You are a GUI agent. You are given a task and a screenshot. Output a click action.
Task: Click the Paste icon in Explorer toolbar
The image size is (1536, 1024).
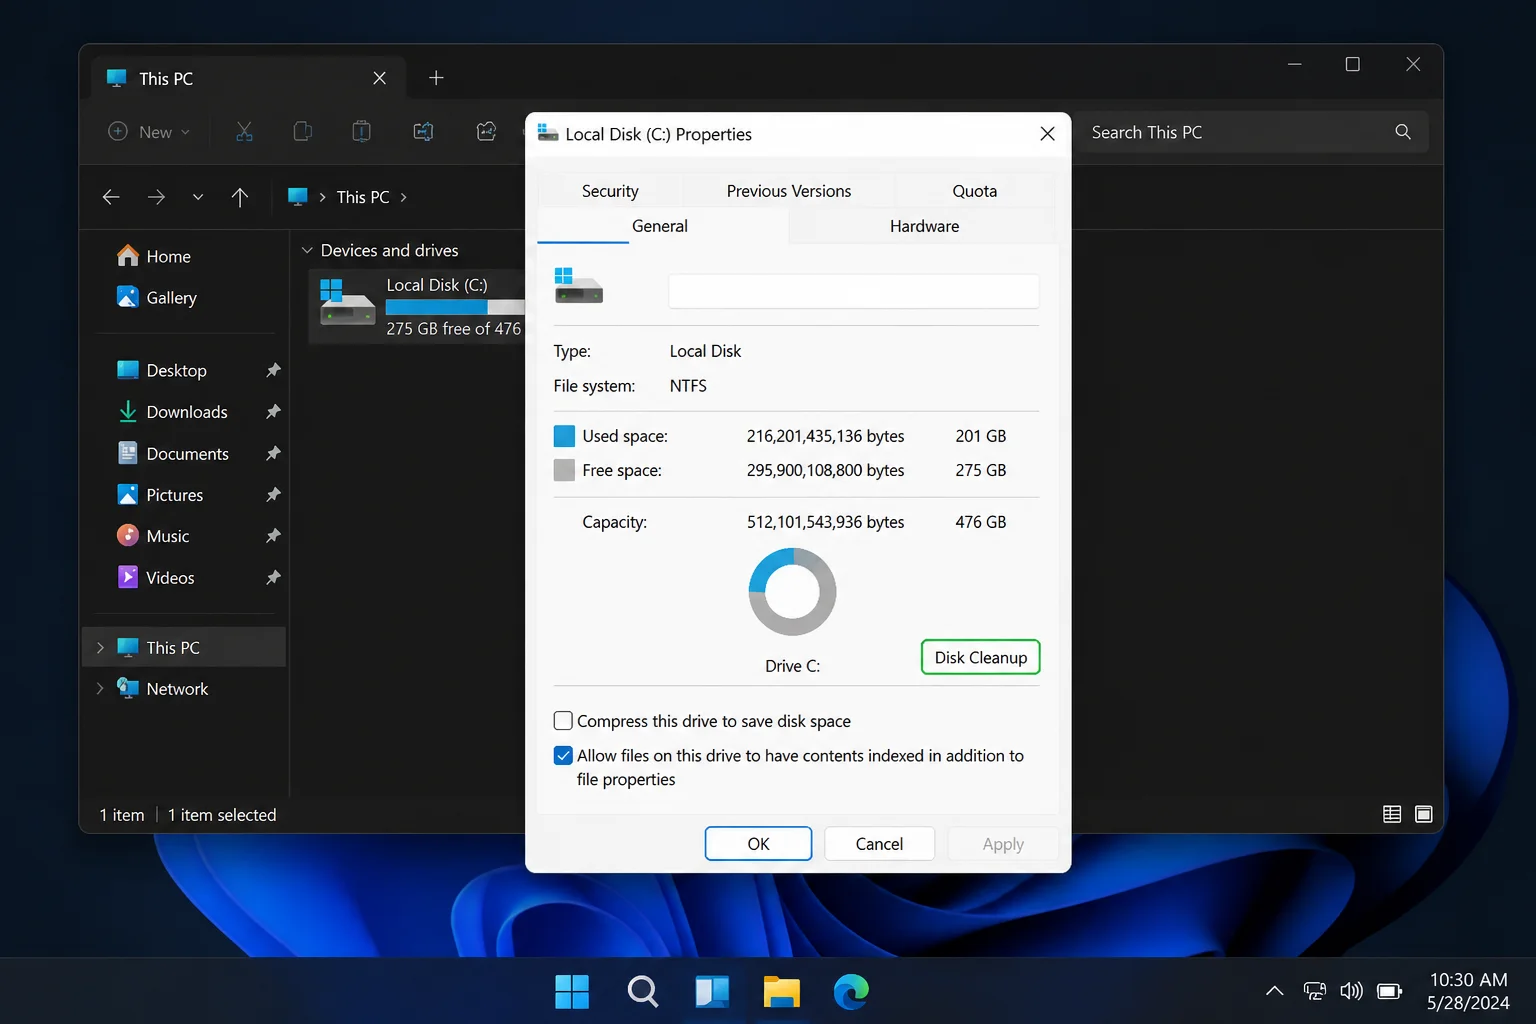pos(362,132)
